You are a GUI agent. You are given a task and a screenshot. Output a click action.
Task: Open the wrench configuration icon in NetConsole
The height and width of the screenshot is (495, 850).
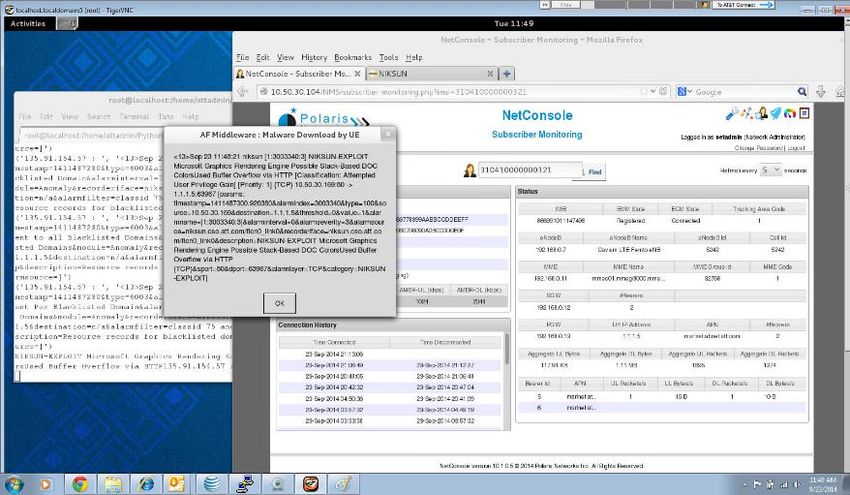click(x=732, y=113)
